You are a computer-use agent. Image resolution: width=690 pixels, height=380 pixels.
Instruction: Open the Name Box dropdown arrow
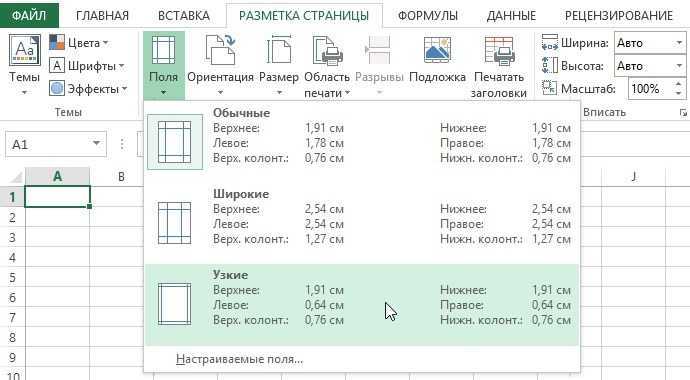pyautogui.click(x=96, y=143)
